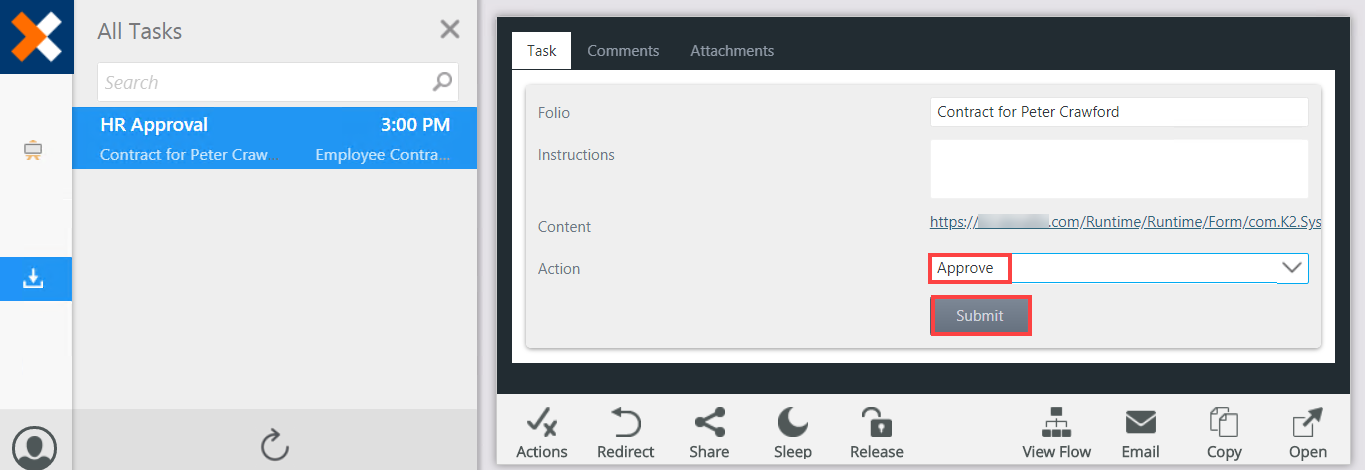Refresh the All Tasks list
Screen dimensions: 1365x470
[x=274, y=444]
